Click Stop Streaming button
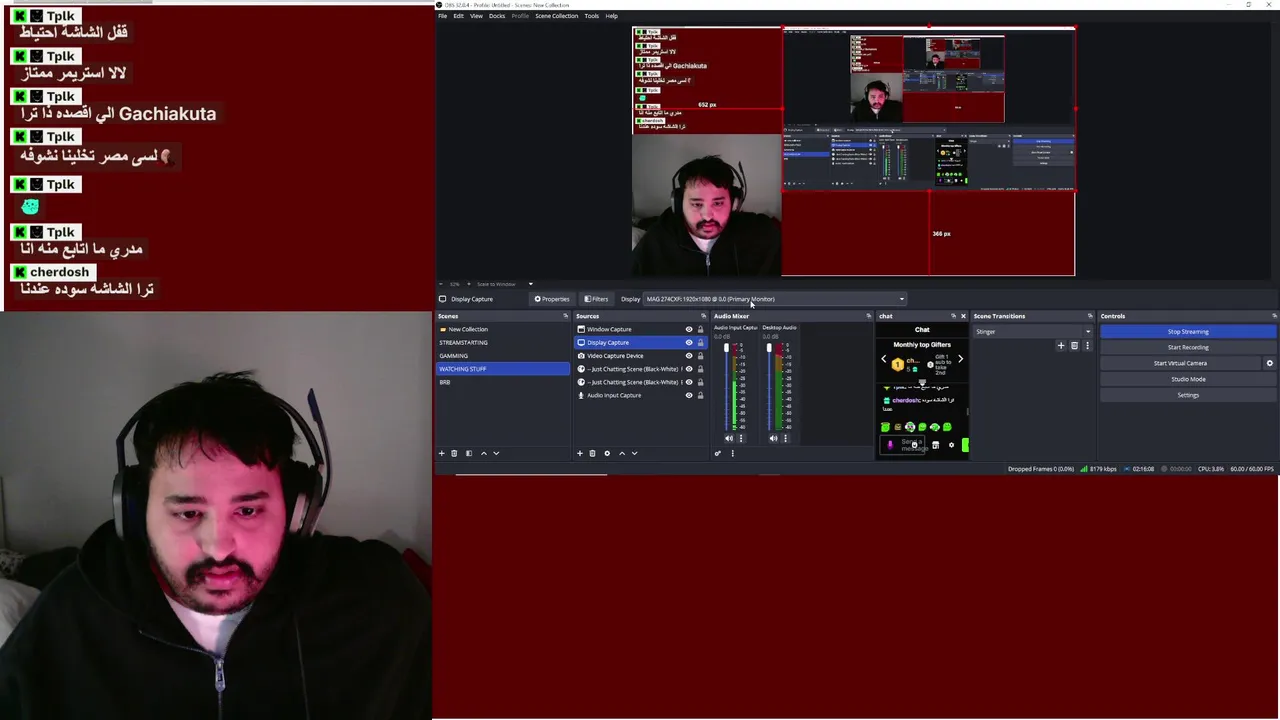The image size is (1280, 720). (x=1188, y=331)
